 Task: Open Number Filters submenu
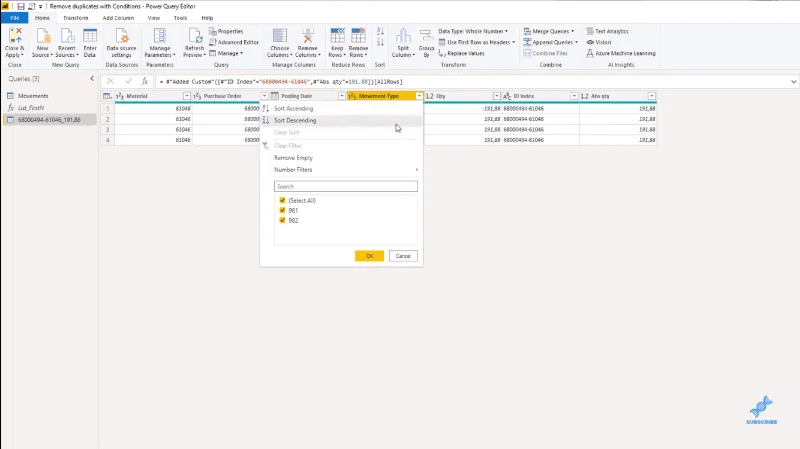(341, 169)
